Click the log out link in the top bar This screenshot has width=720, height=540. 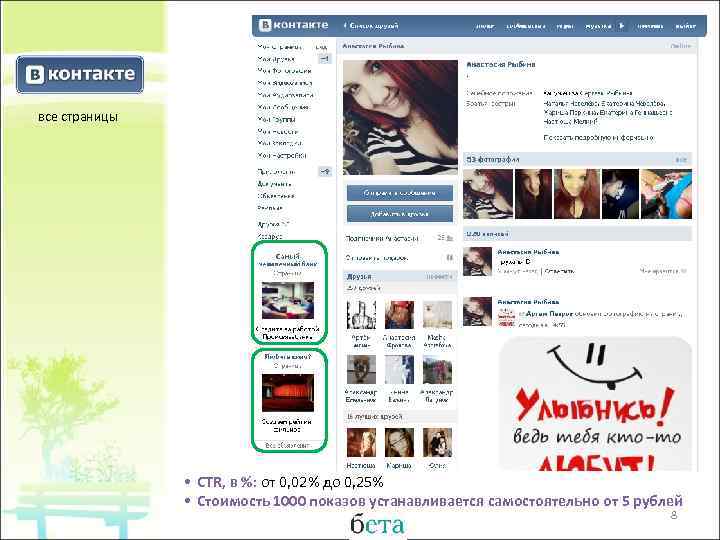pyautogui.click(x=685, y=26)
